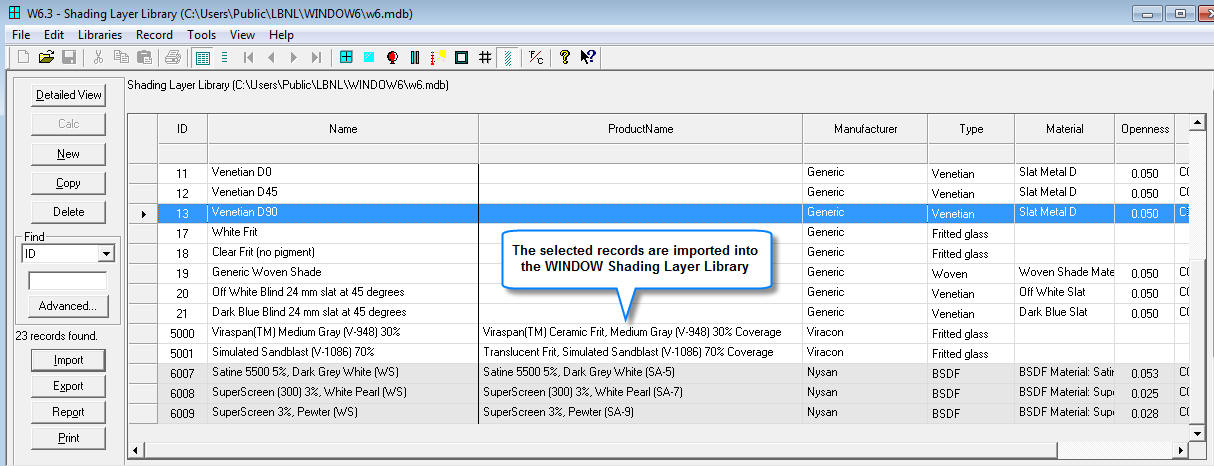Click the Report button
1214x466 pixels.
(x=69, y=412)
